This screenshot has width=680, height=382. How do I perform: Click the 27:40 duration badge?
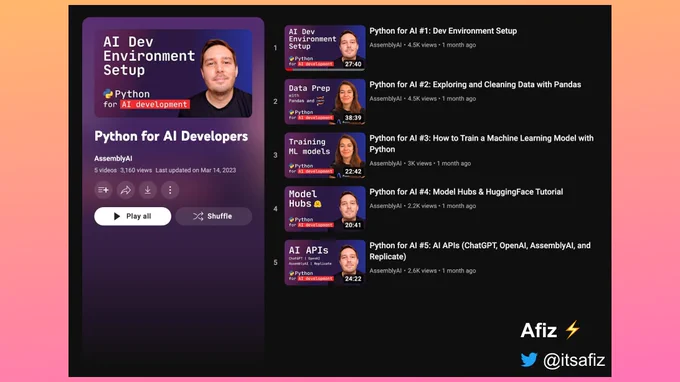(x=353, y=64)
